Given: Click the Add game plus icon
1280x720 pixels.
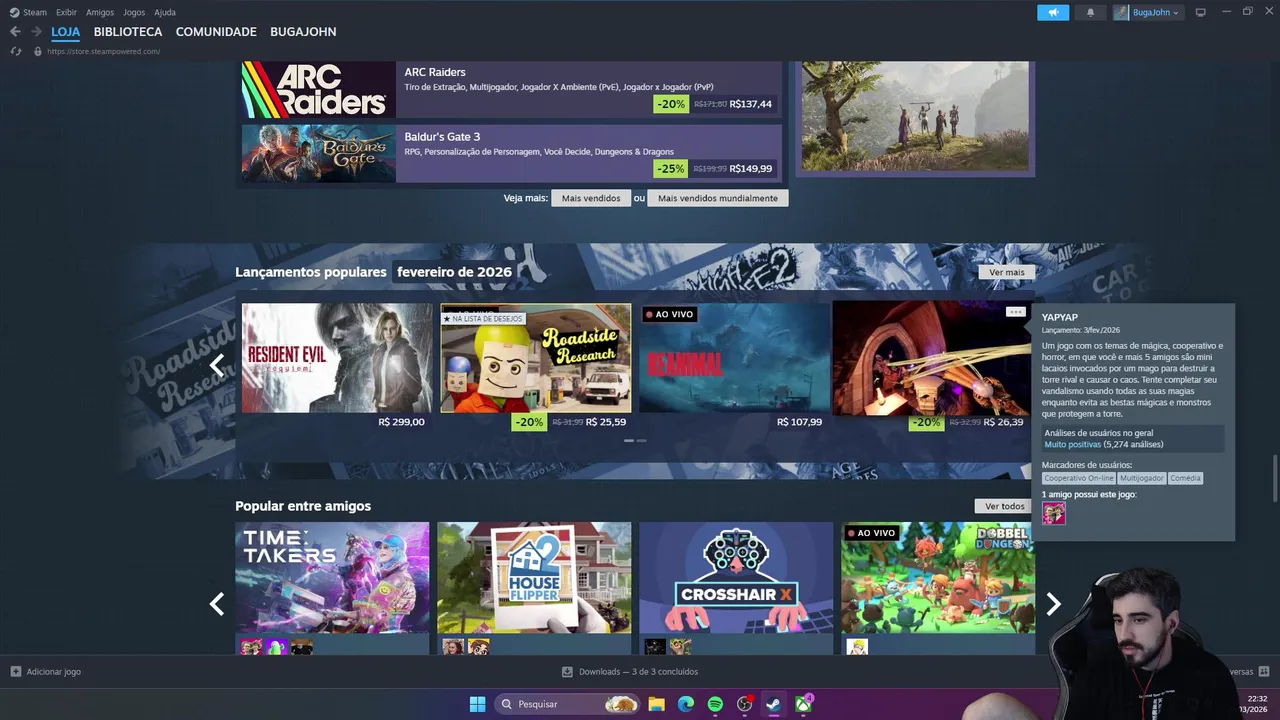Looking at the screenshot, I should click(15, 671).
